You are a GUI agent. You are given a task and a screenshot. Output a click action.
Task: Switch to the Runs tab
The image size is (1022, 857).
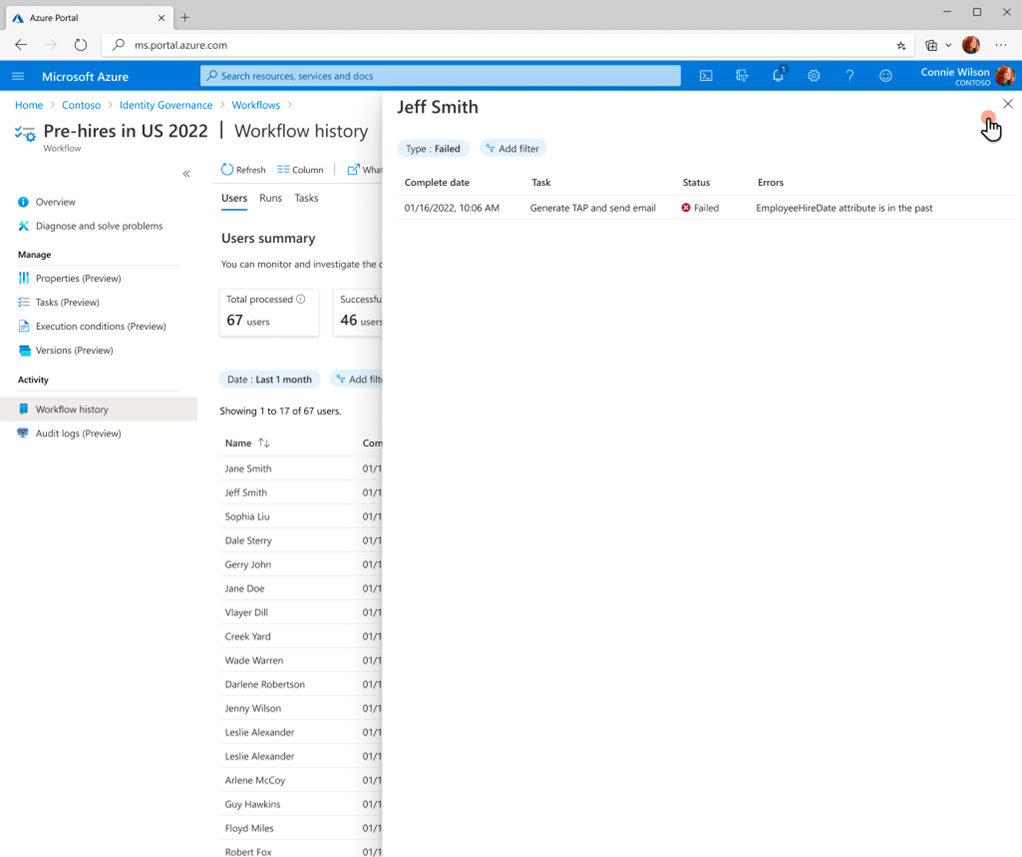pos(270,198)
